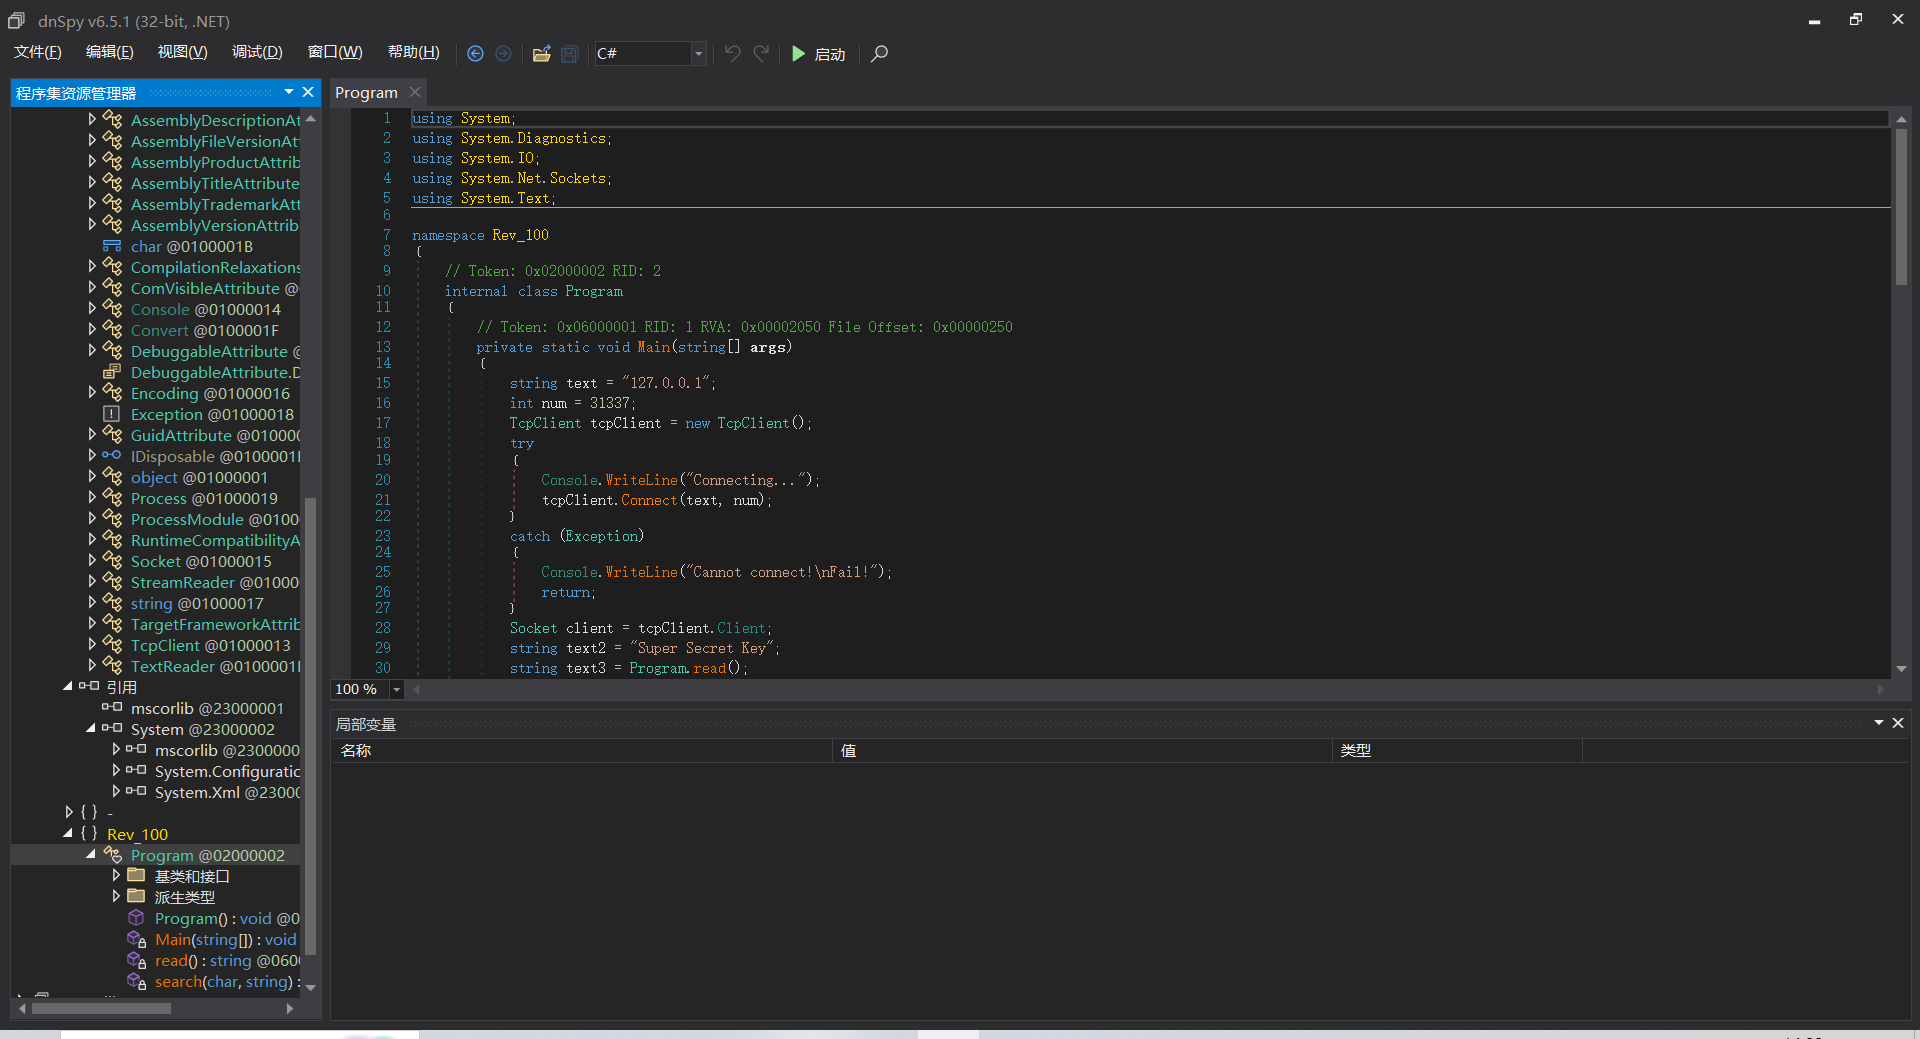The height and width of the screenshot is (1039, 1920).
Task: Click the Convert @0100001F class icon
Action: click(113, 330)
